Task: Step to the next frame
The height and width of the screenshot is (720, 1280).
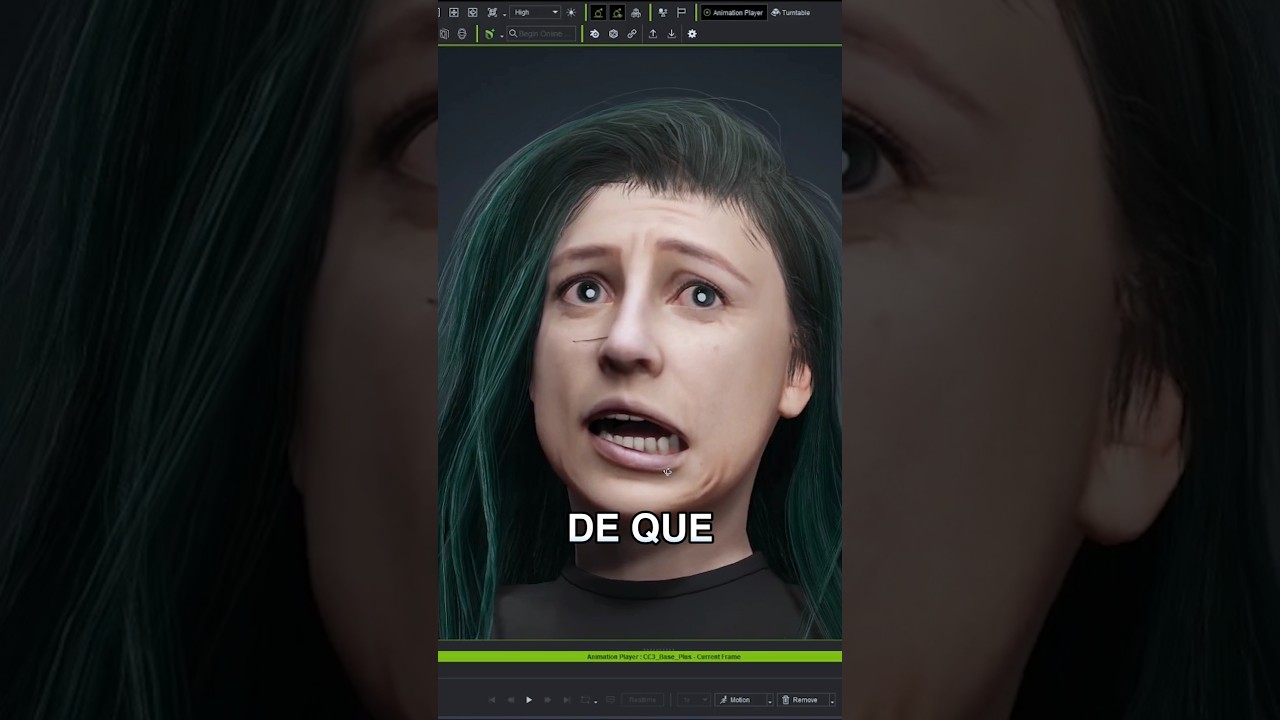Action: click(548, 700)
